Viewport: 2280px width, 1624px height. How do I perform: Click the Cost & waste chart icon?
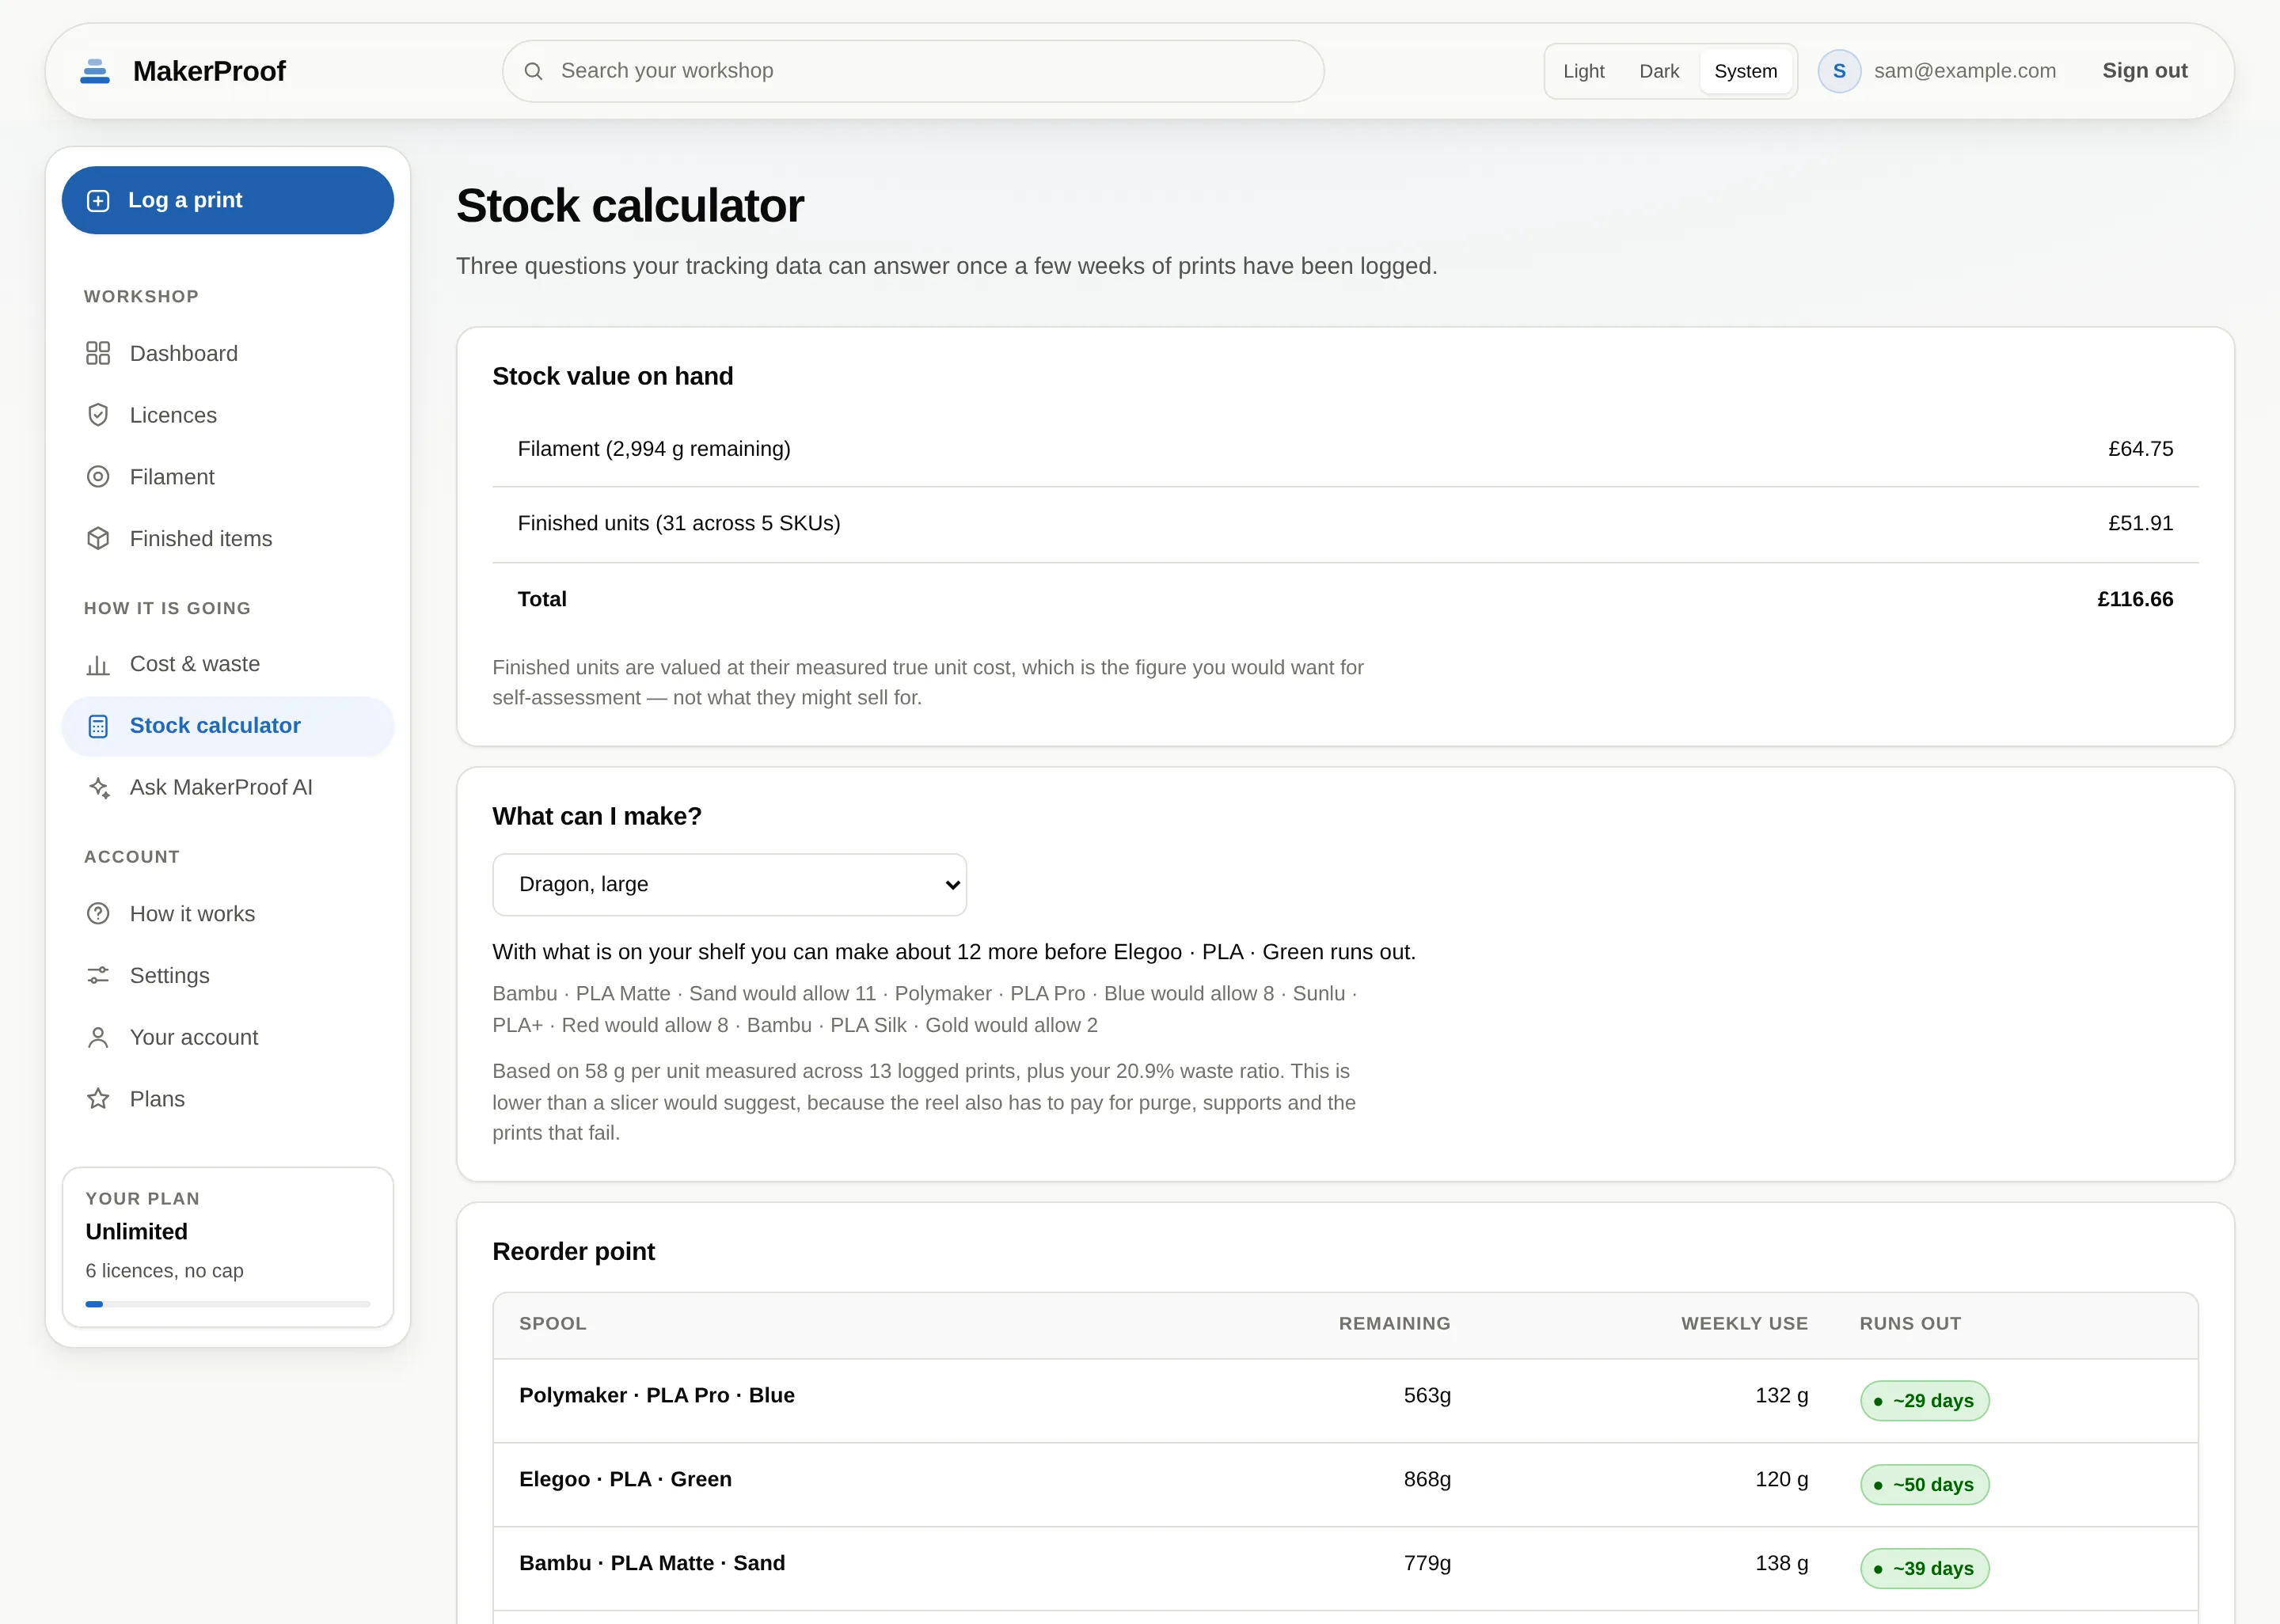(98, 664)
